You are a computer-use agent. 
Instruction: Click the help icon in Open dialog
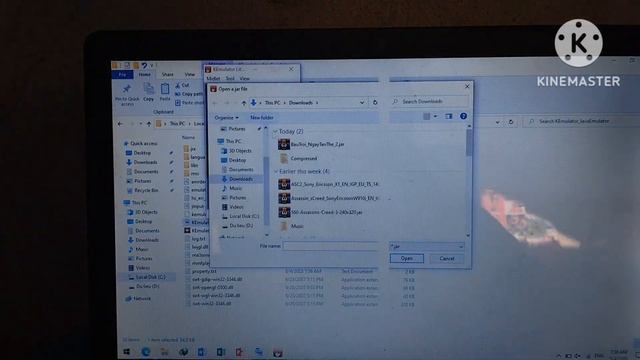pos(463,116)
